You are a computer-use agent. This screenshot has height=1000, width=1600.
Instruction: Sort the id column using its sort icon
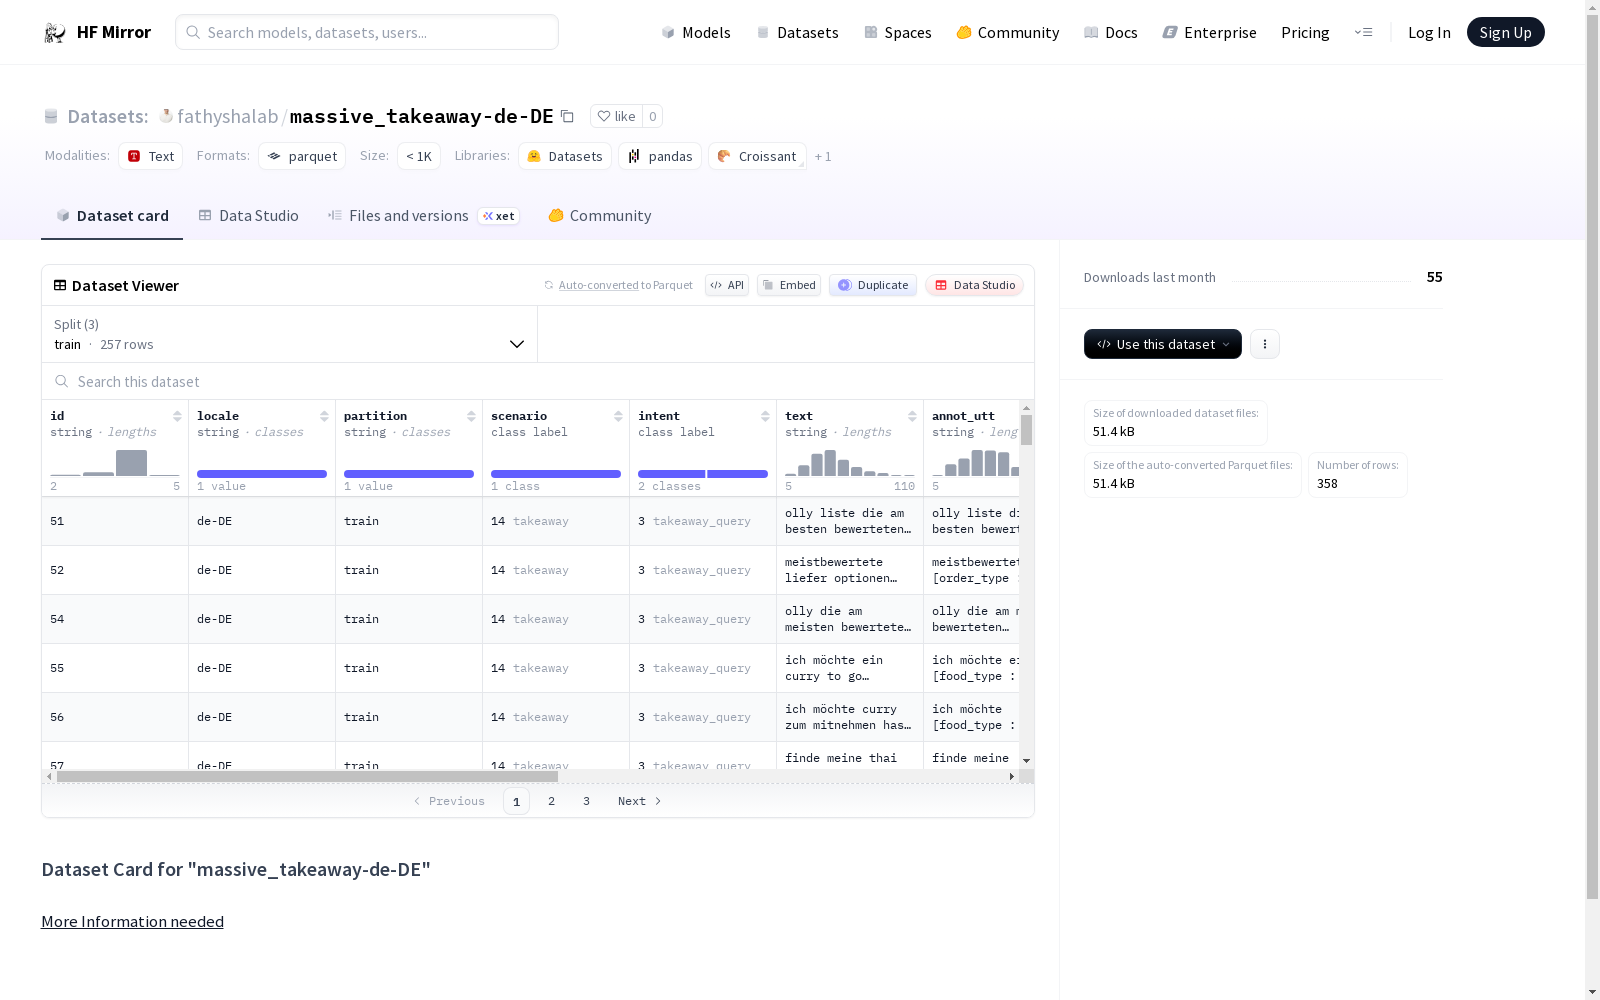tap(177, 416)
